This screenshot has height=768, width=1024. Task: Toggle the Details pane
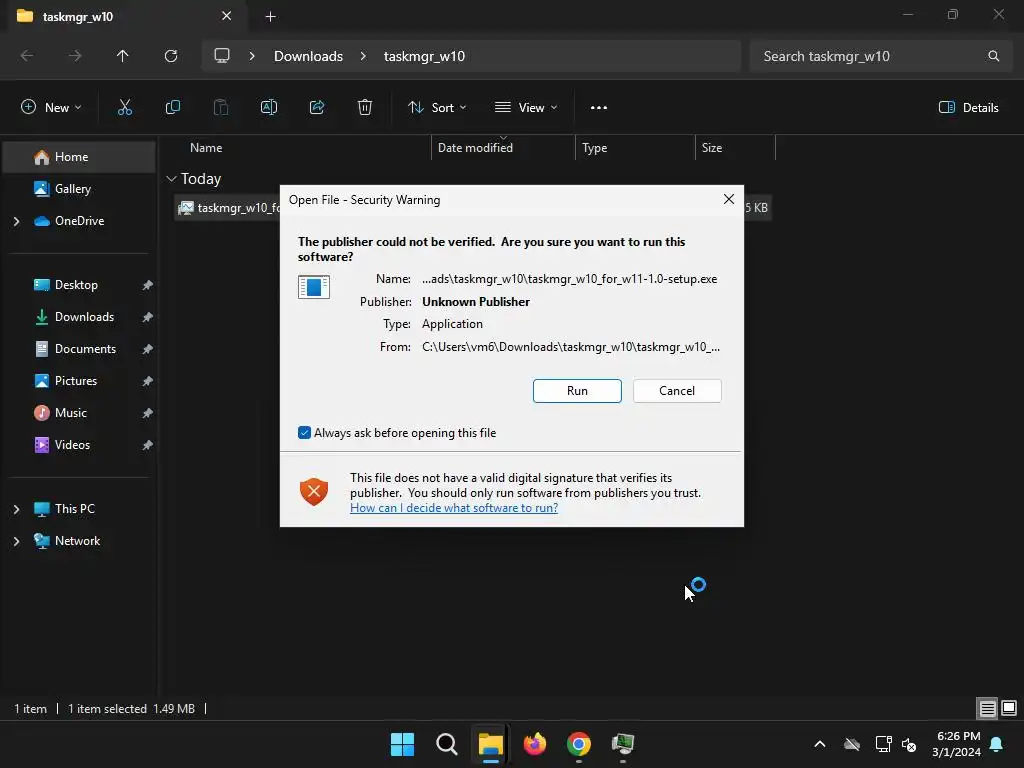click(x=968, y=108)
